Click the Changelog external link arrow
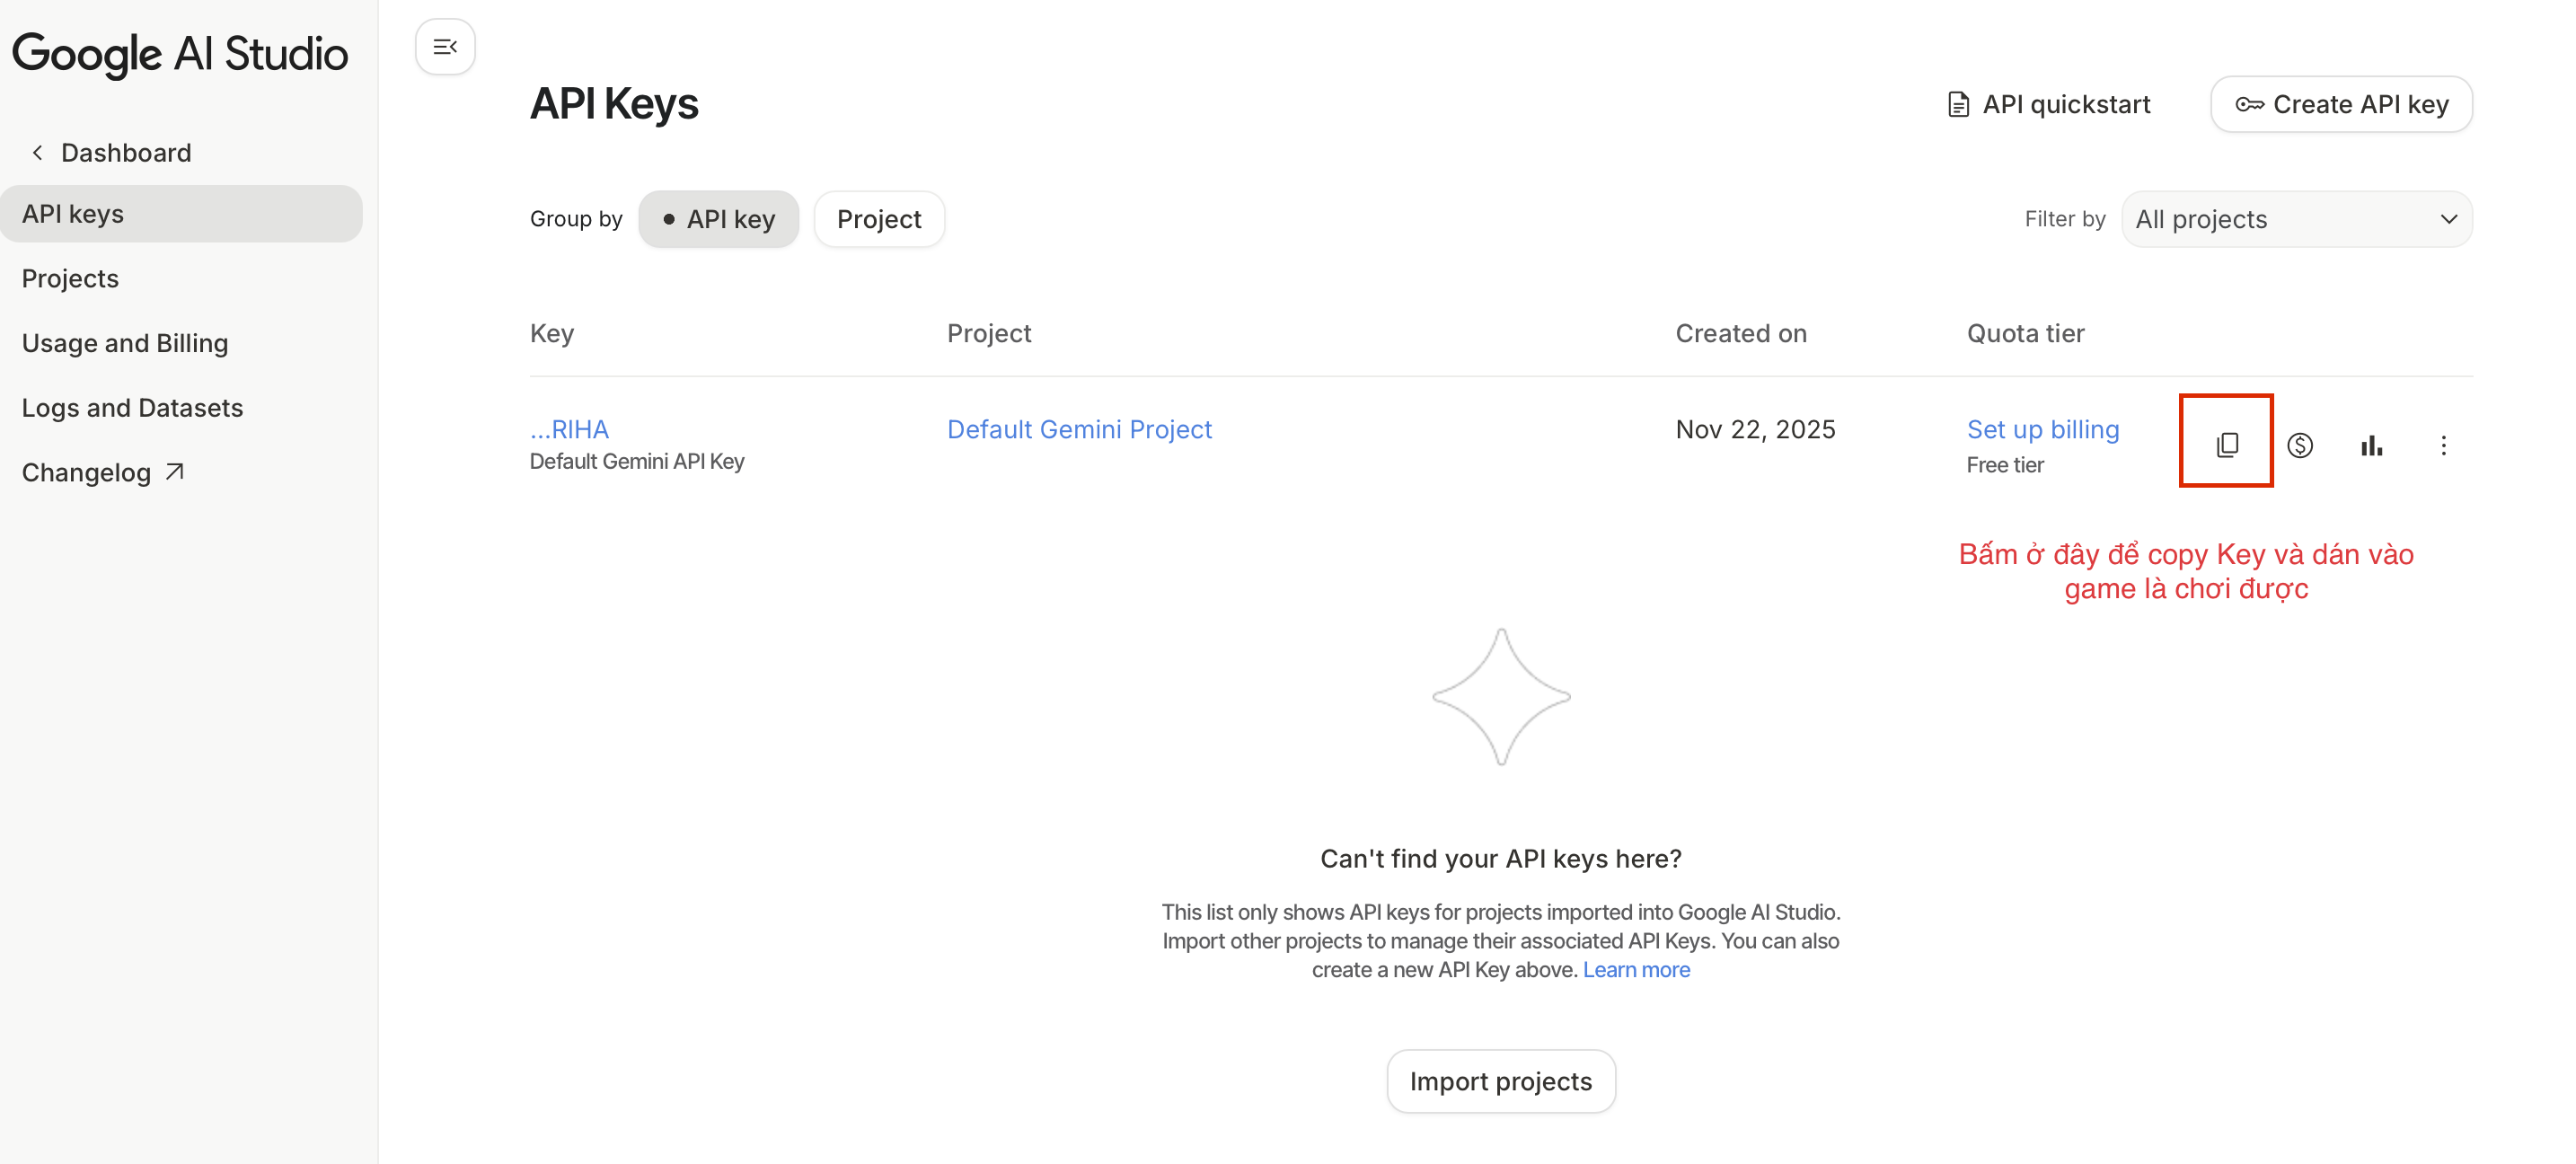The width and height of the screenshot is (2576, 1164). [x=175, y=472]
